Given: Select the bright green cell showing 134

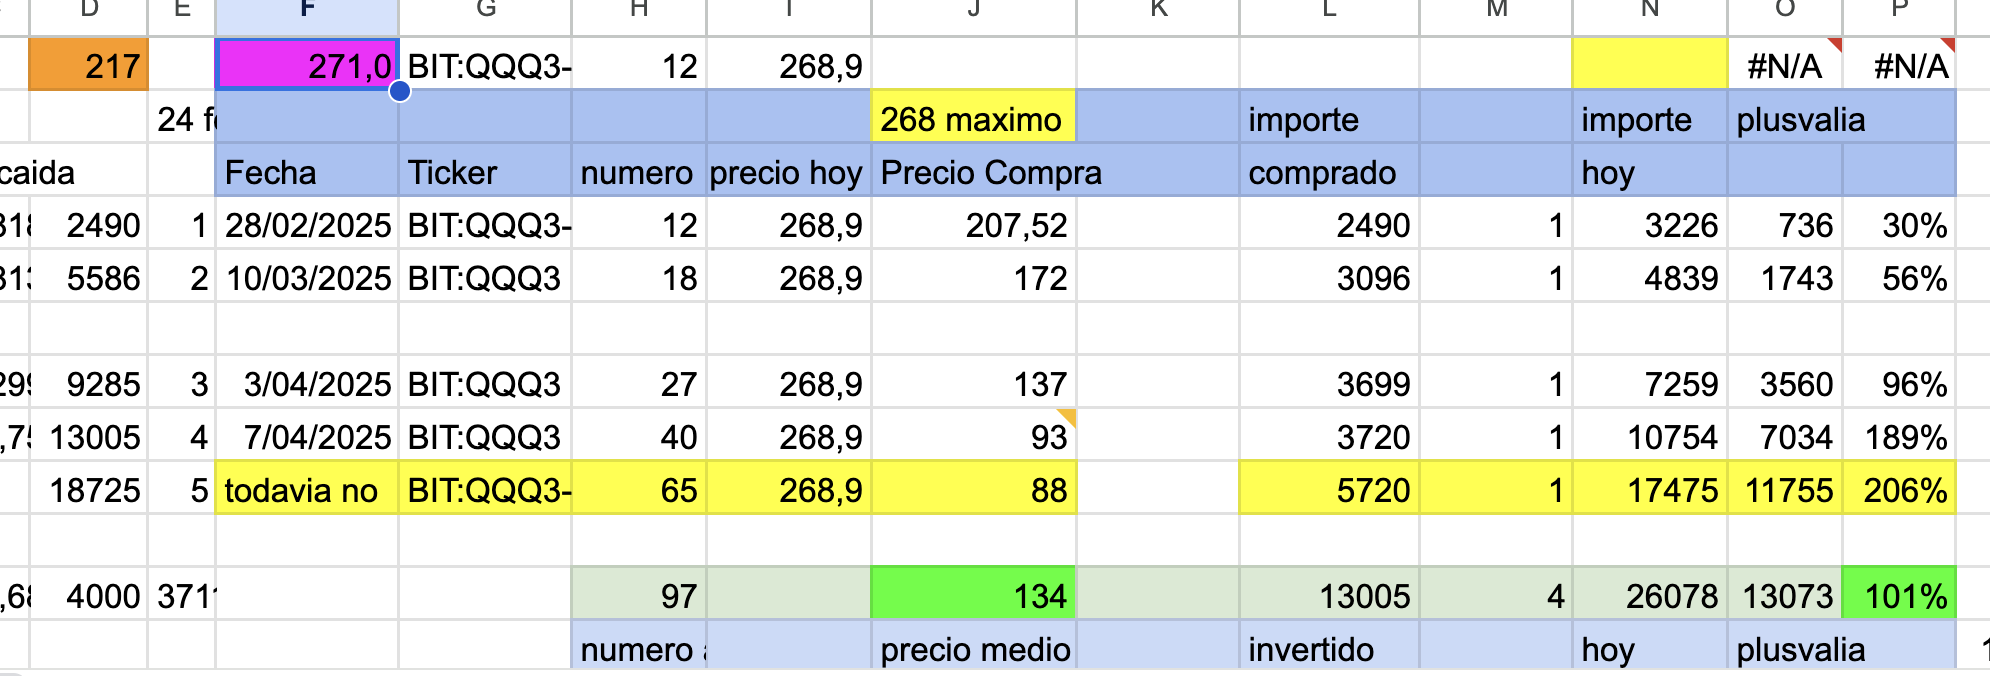Looking at the screenshot, I should click(x=973, y=596).
